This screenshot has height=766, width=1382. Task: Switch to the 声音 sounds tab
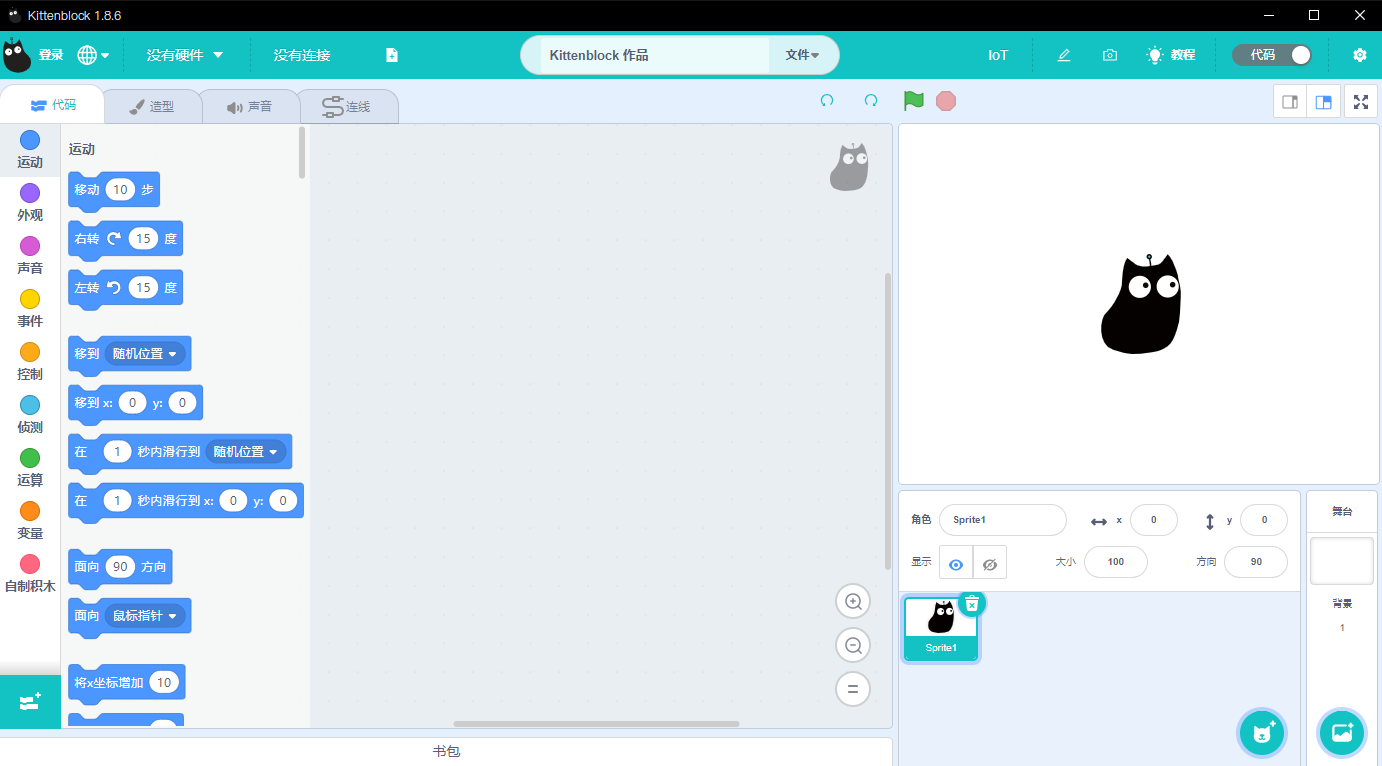point(249,107)
